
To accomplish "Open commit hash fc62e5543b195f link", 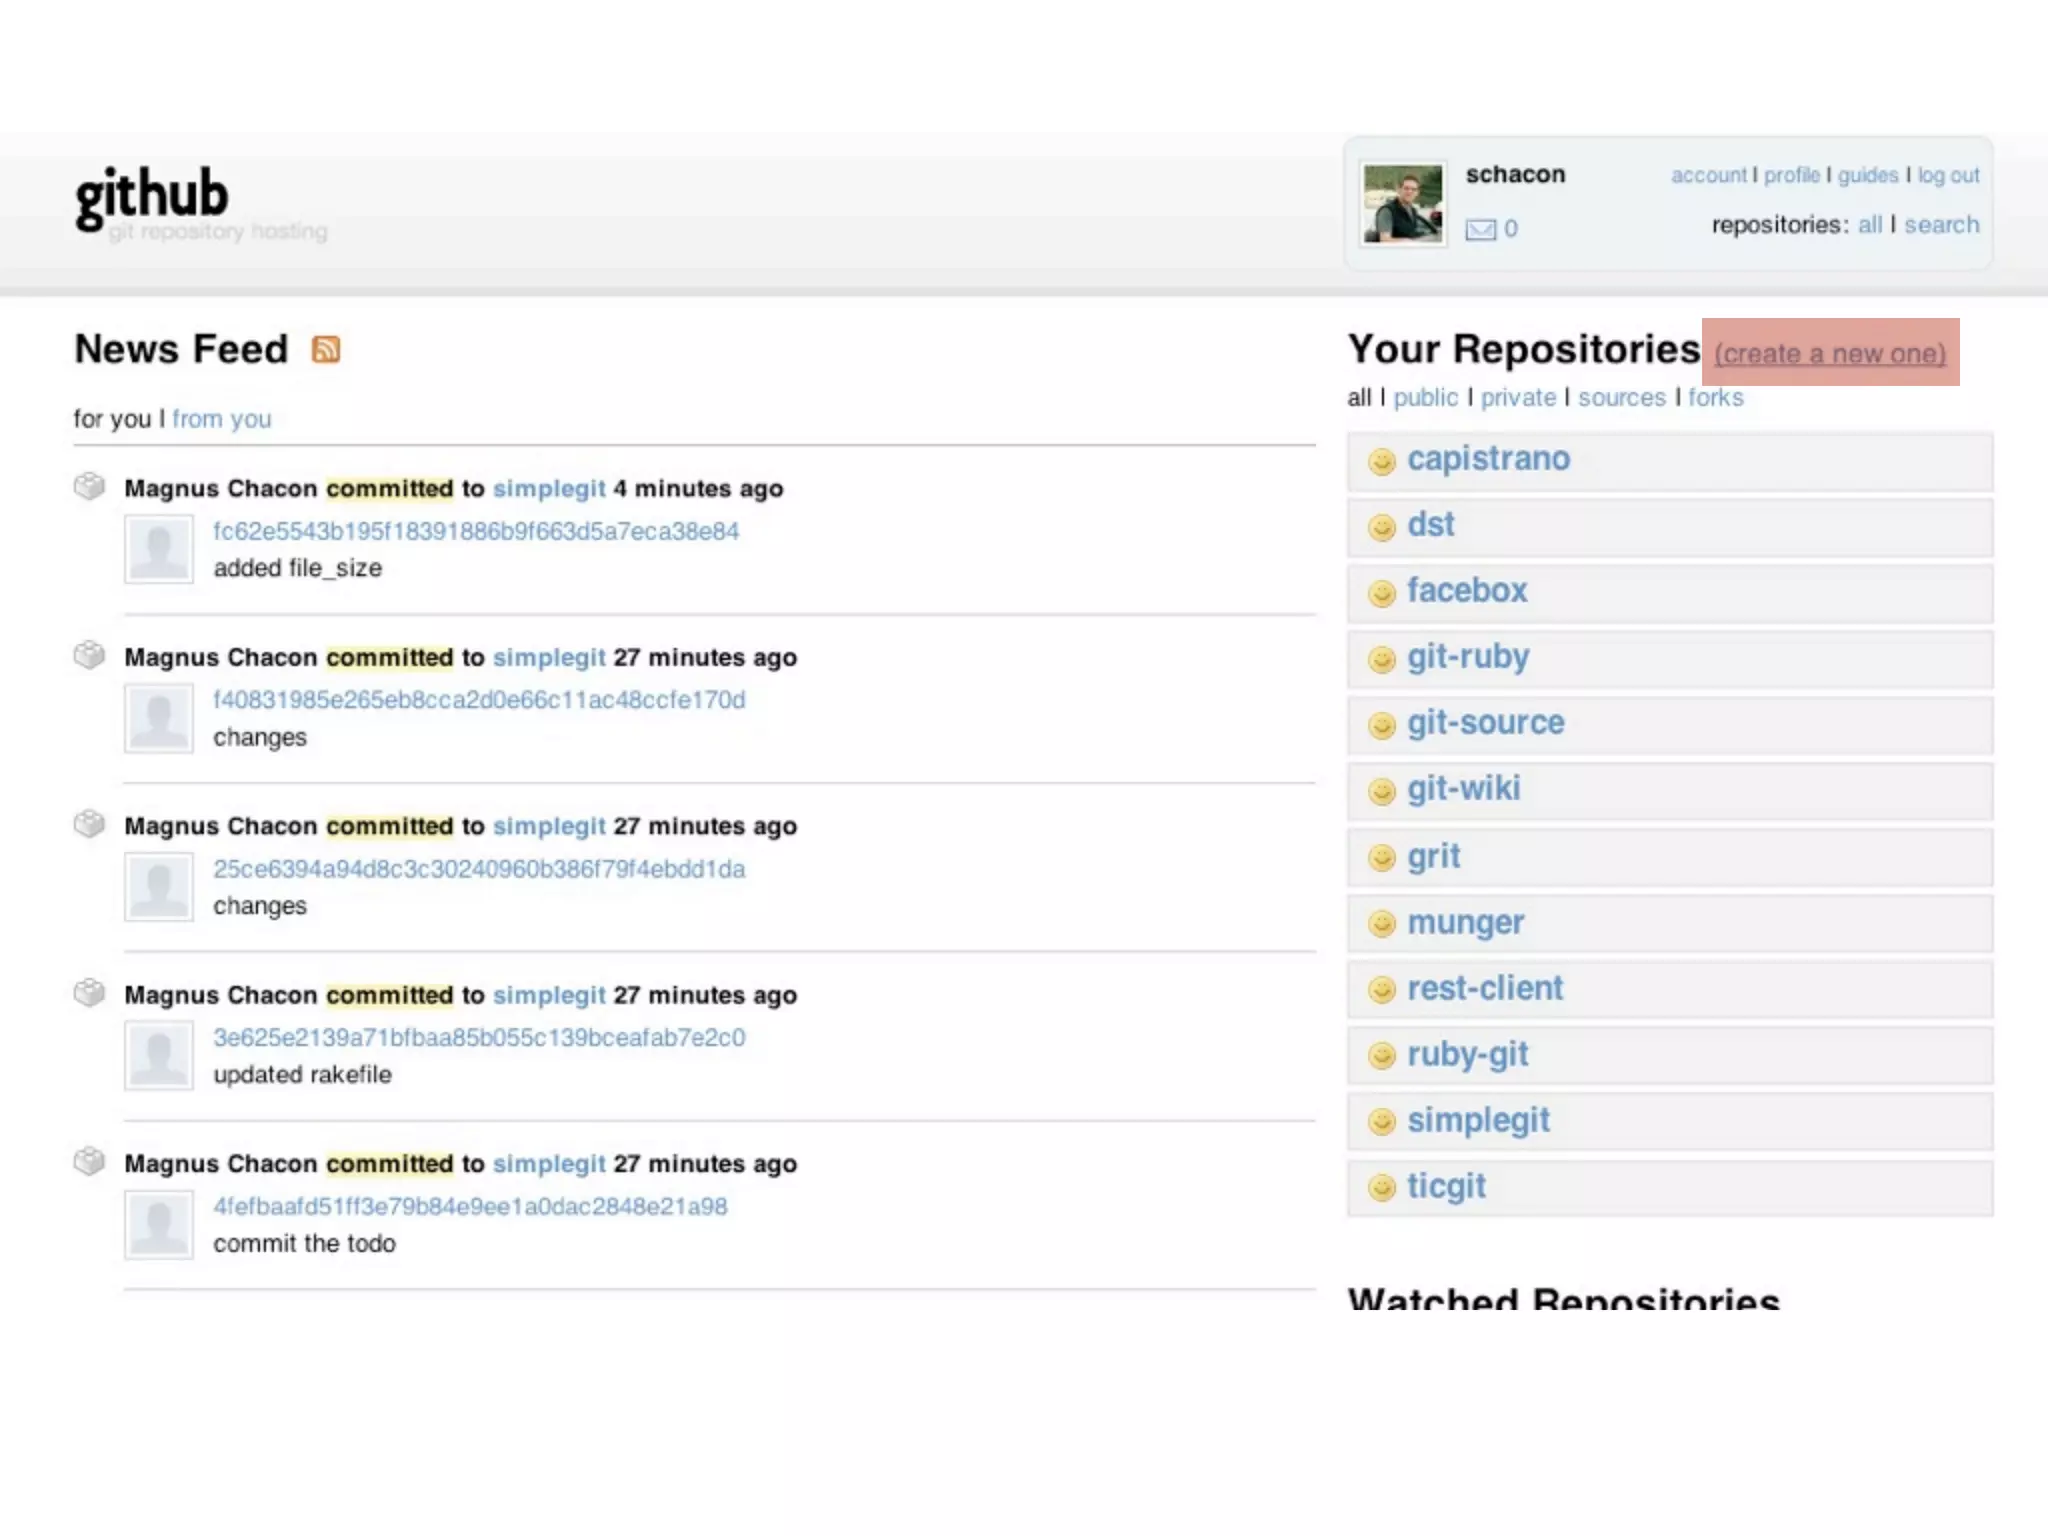I will point(476,531).
